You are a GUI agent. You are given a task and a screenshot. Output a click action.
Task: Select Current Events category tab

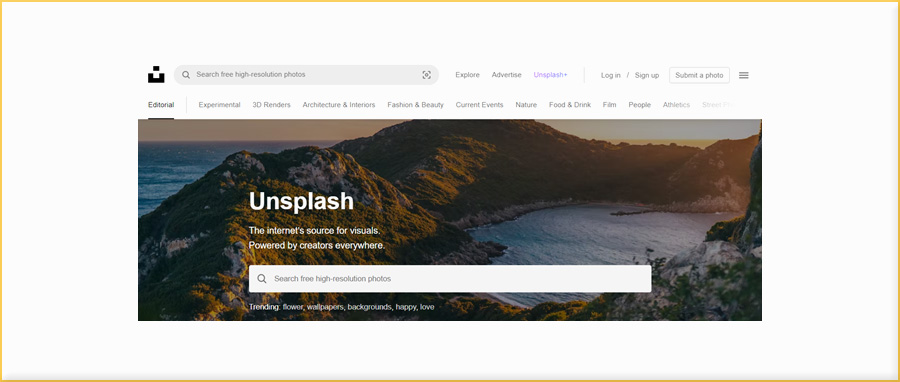(479, 105)
